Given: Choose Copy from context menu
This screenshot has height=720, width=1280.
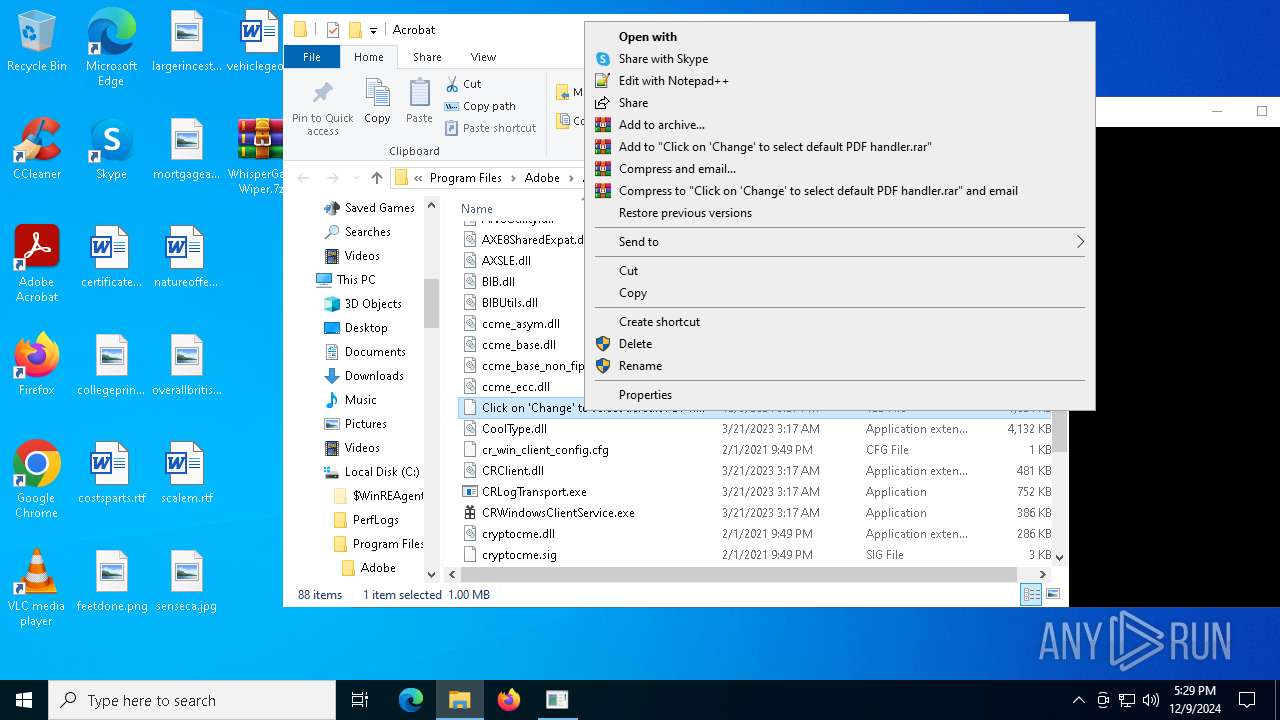Looking at the screenshot, I should pos(840,293).
